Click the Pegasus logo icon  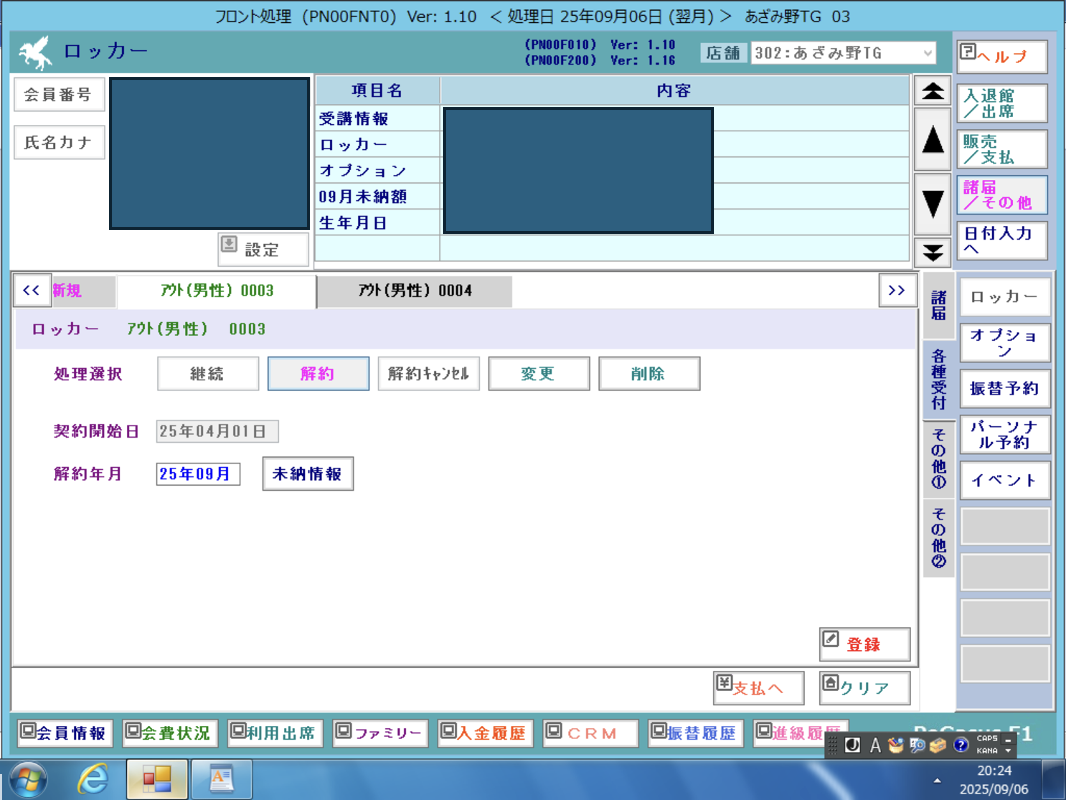point(36,52)
